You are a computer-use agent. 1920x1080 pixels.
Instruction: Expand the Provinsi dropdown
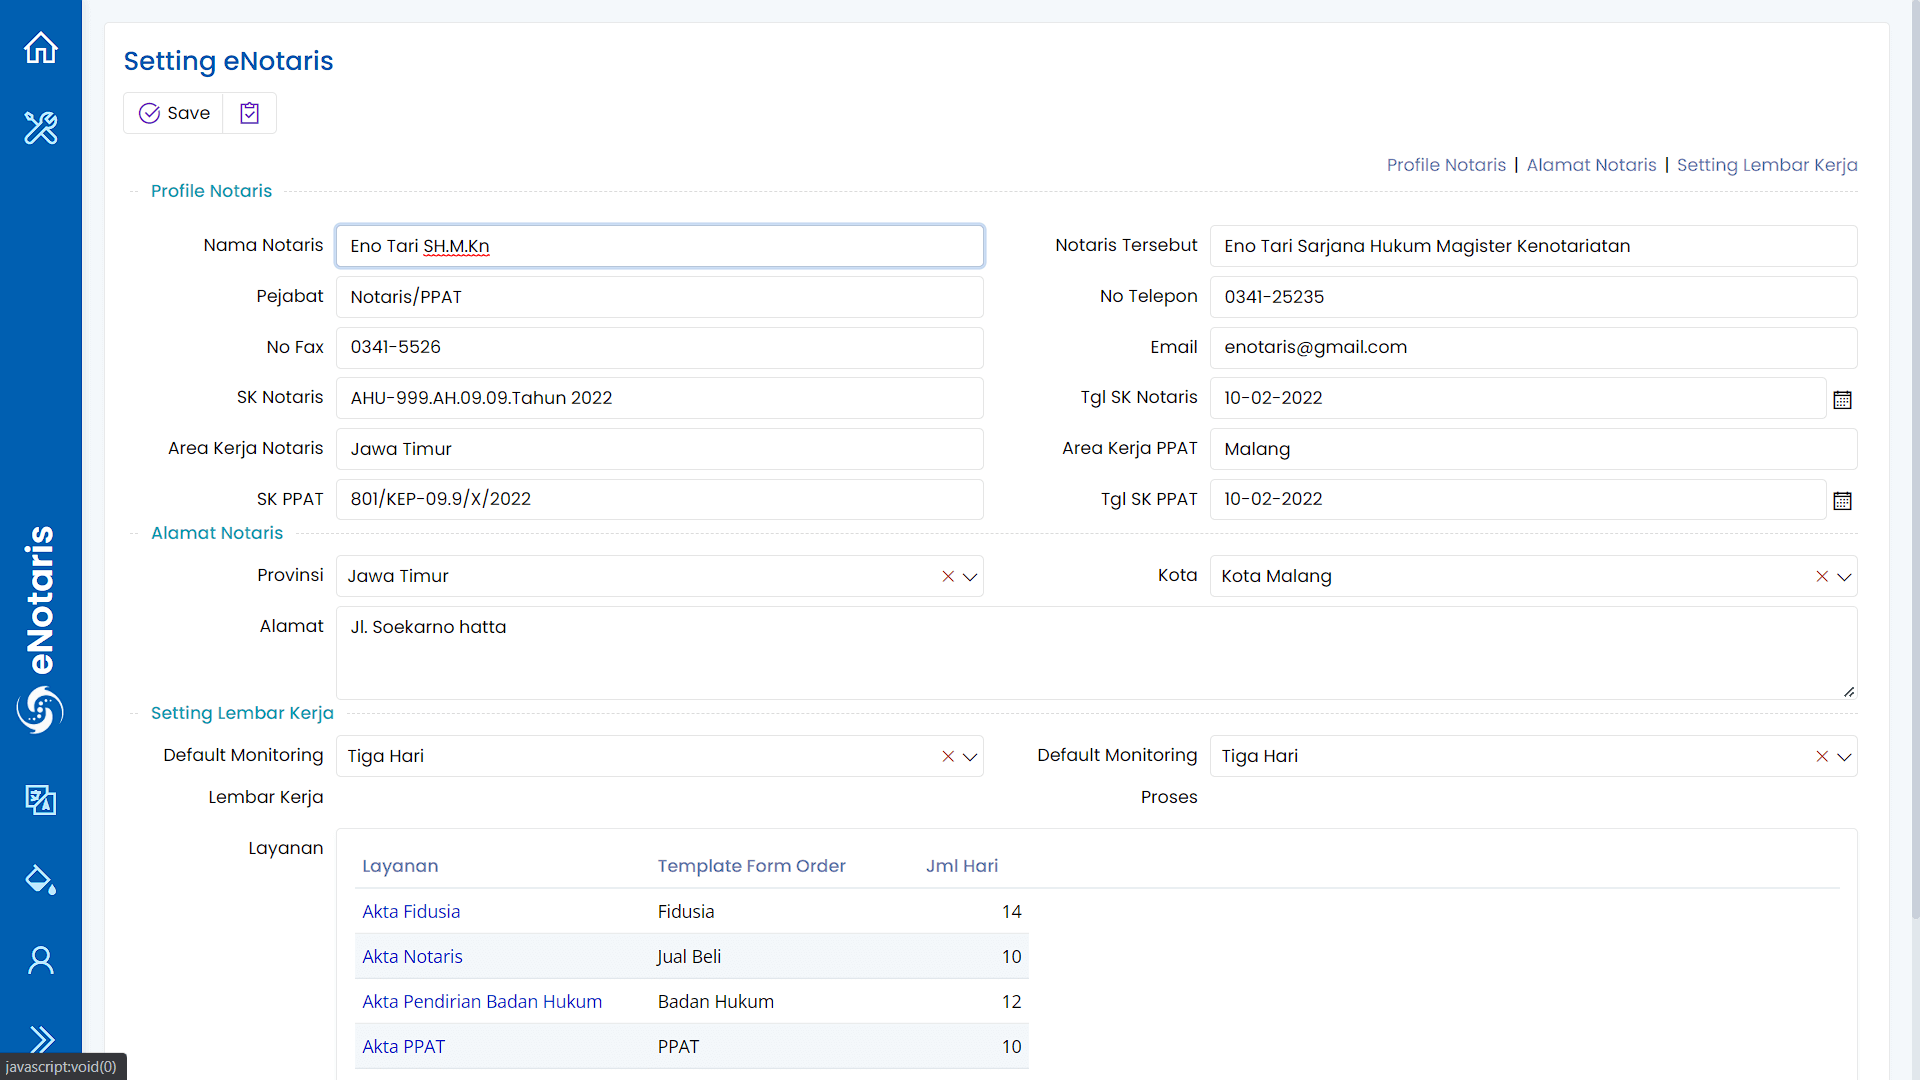pos(970,577)
